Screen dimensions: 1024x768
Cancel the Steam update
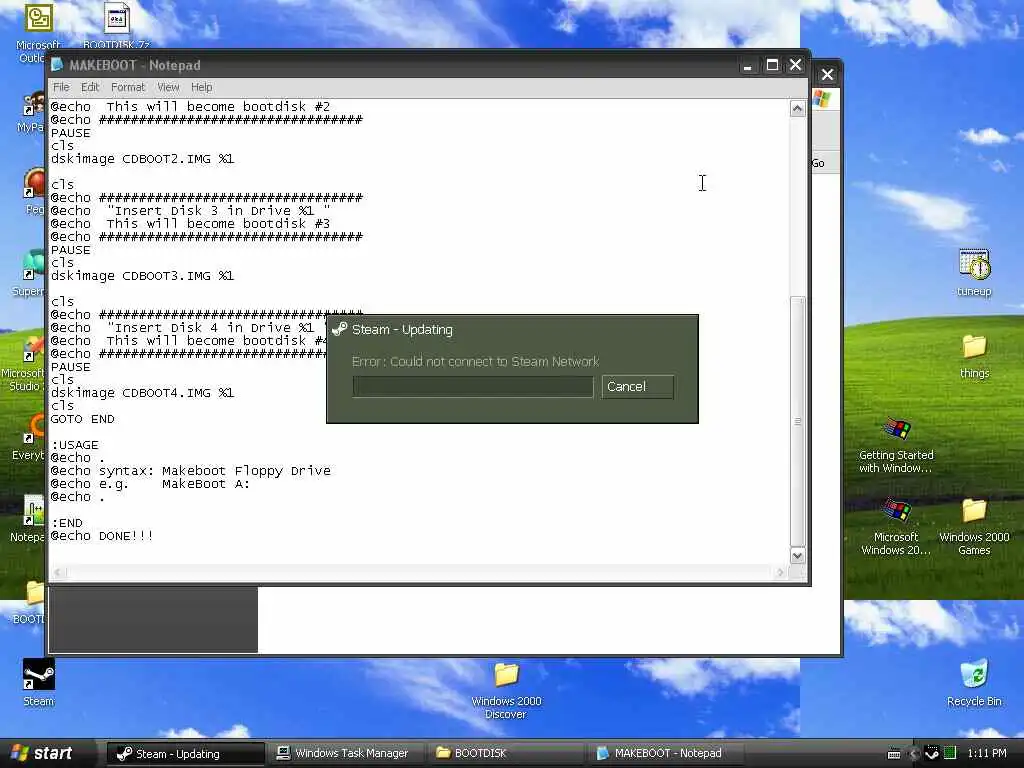[x=637, y=387]
